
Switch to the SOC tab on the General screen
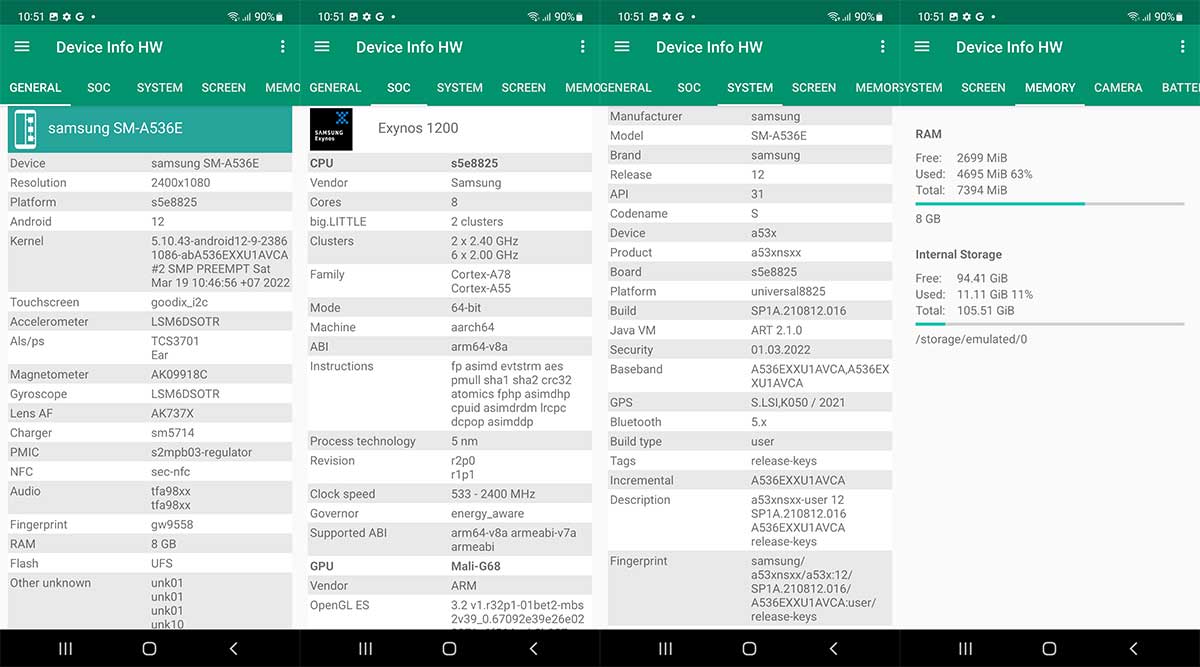click(x=99, y=88)
